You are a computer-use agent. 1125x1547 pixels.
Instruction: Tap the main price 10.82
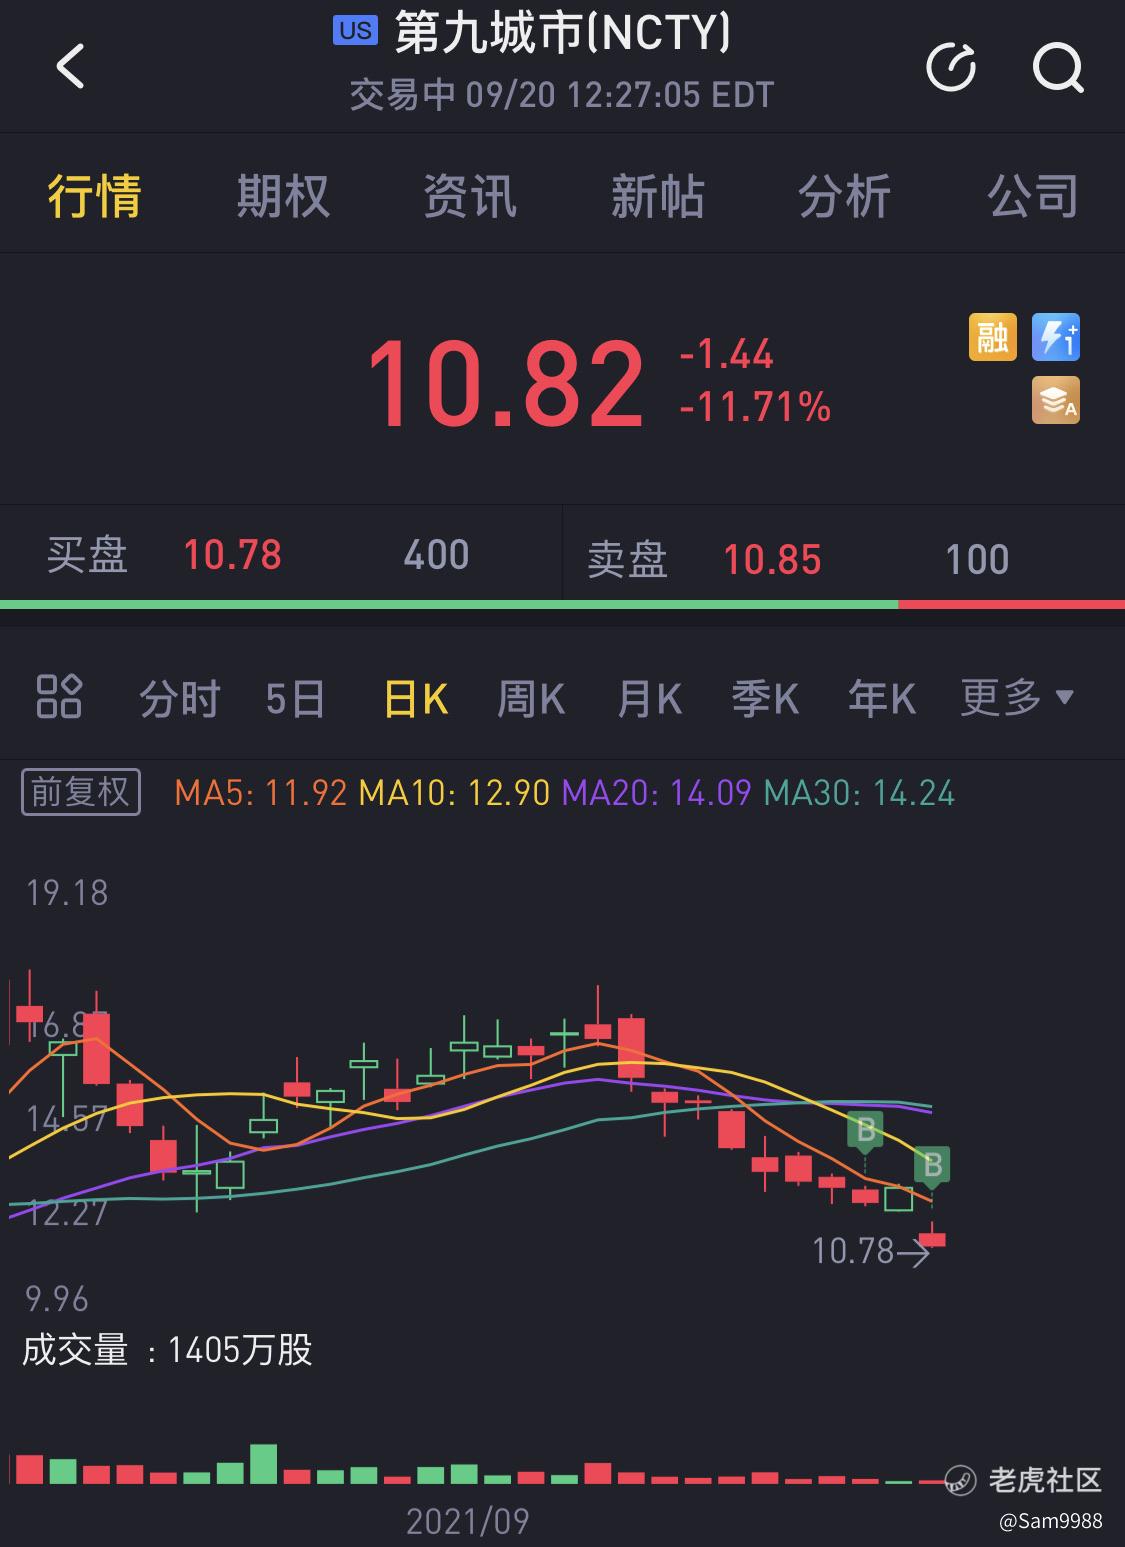tap(506, 384)
